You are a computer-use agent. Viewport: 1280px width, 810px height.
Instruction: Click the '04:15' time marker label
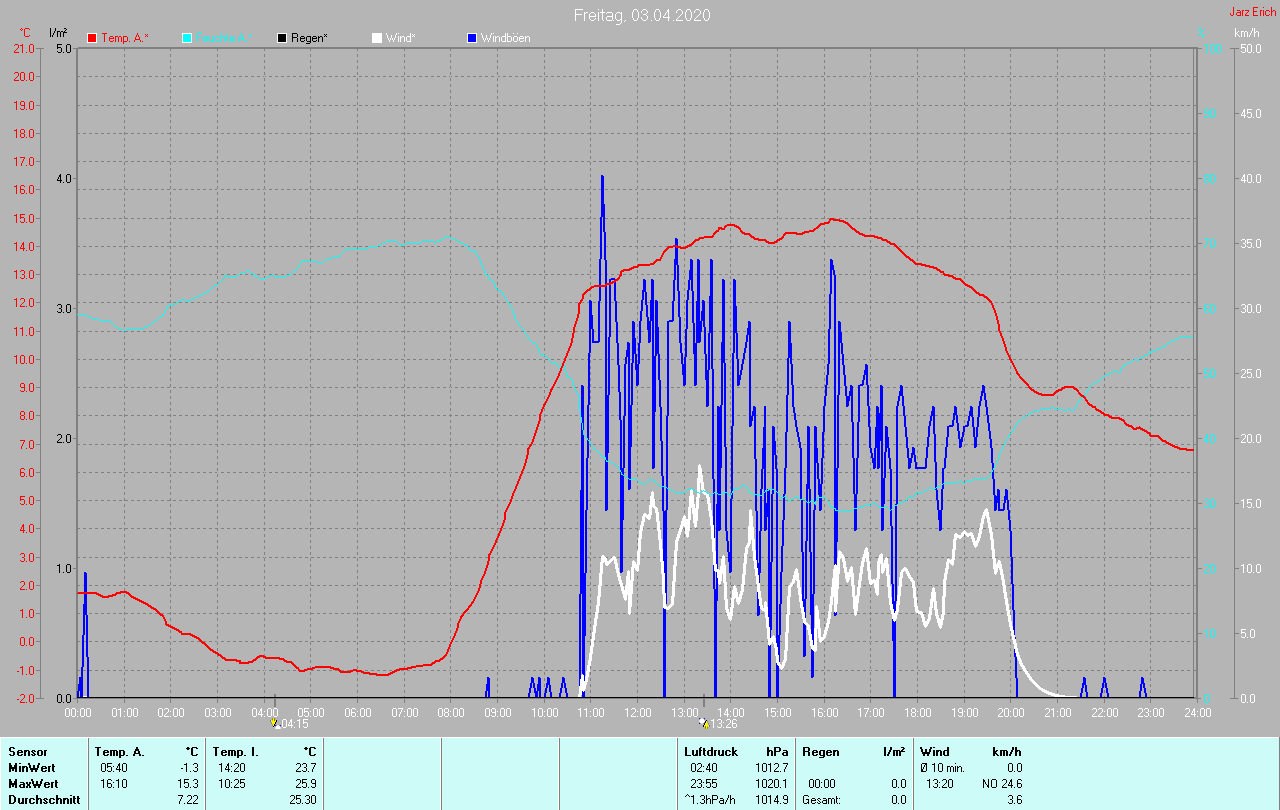(295, 723)
